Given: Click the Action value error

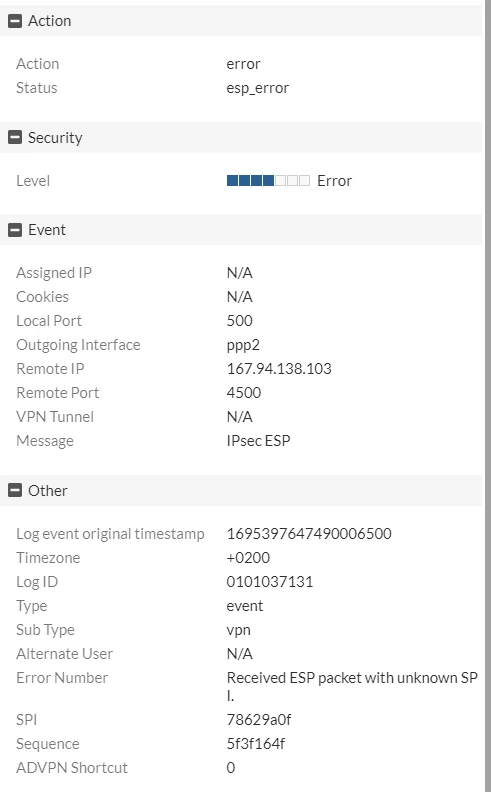Looking at the screenshot, I should coord(243,64).
